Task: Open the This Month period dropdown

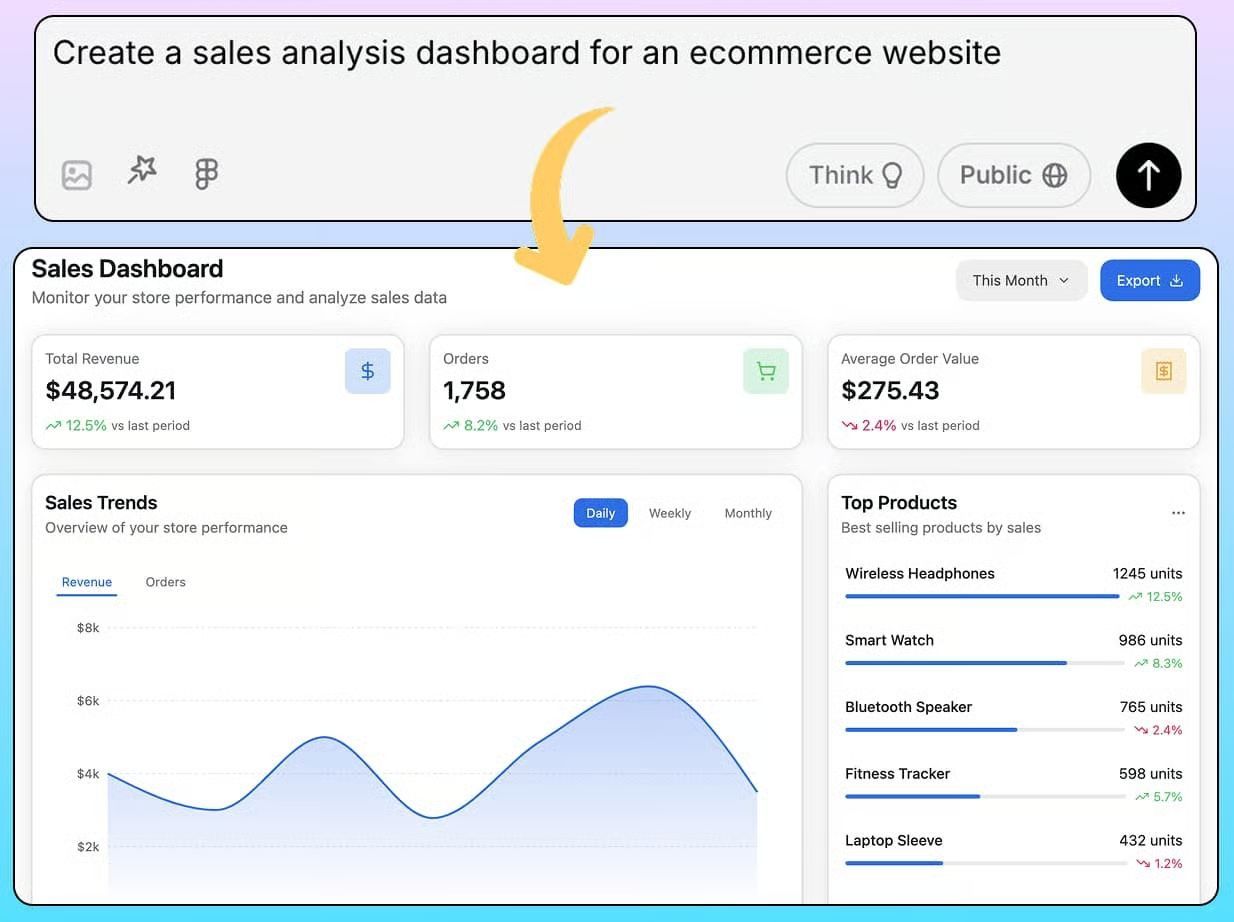Action: [1020, 281]
